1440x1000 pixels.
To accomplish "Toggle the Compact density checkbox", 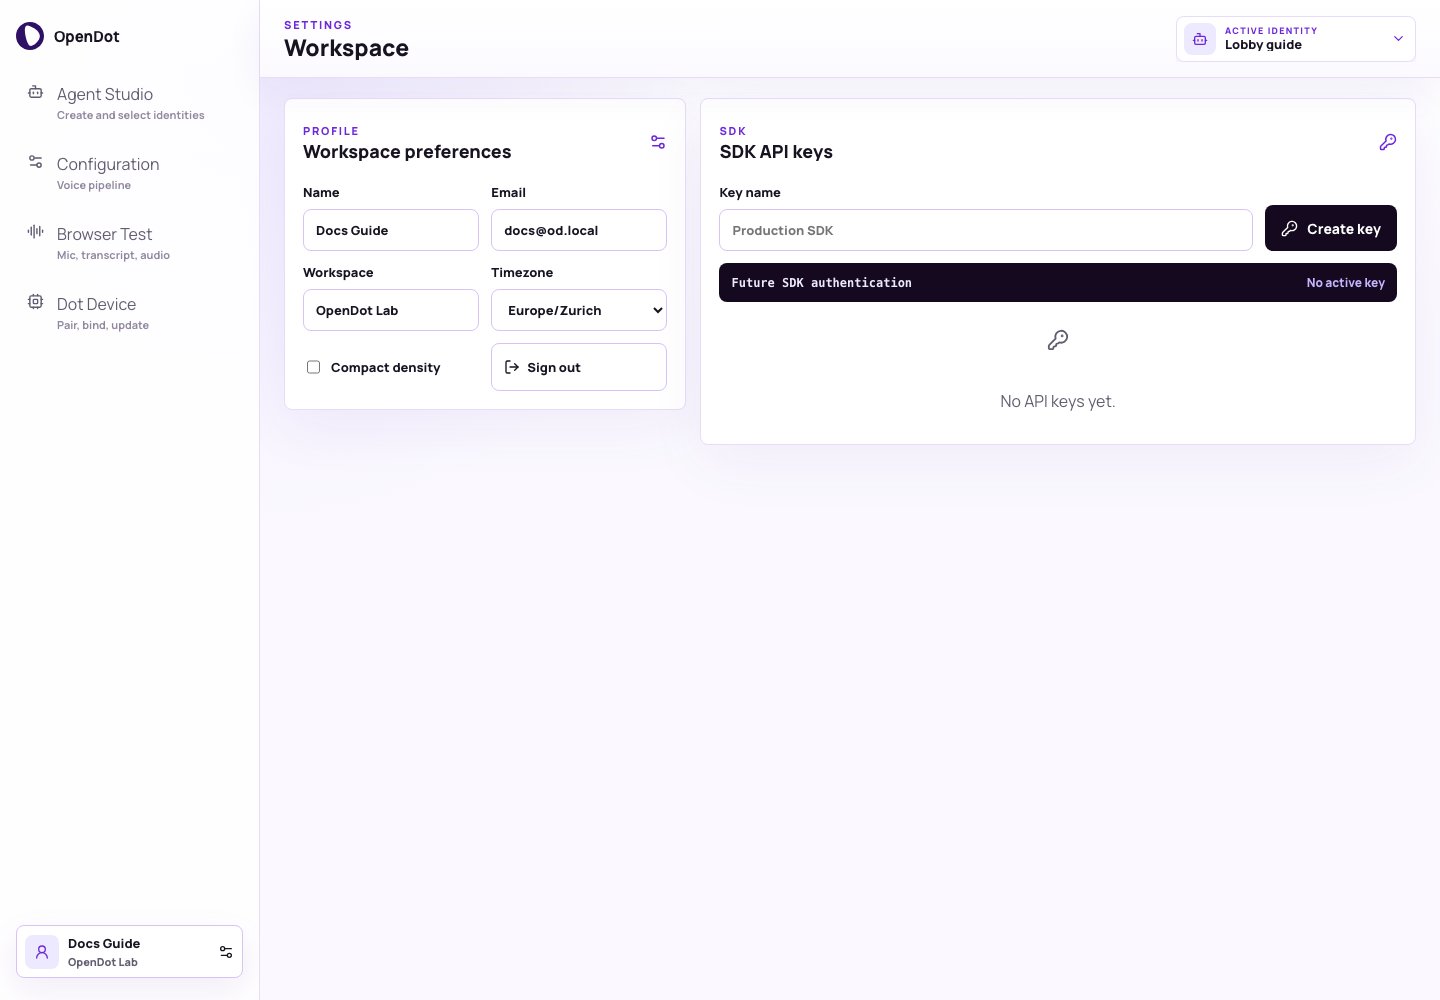I will [x=313, y=367].
